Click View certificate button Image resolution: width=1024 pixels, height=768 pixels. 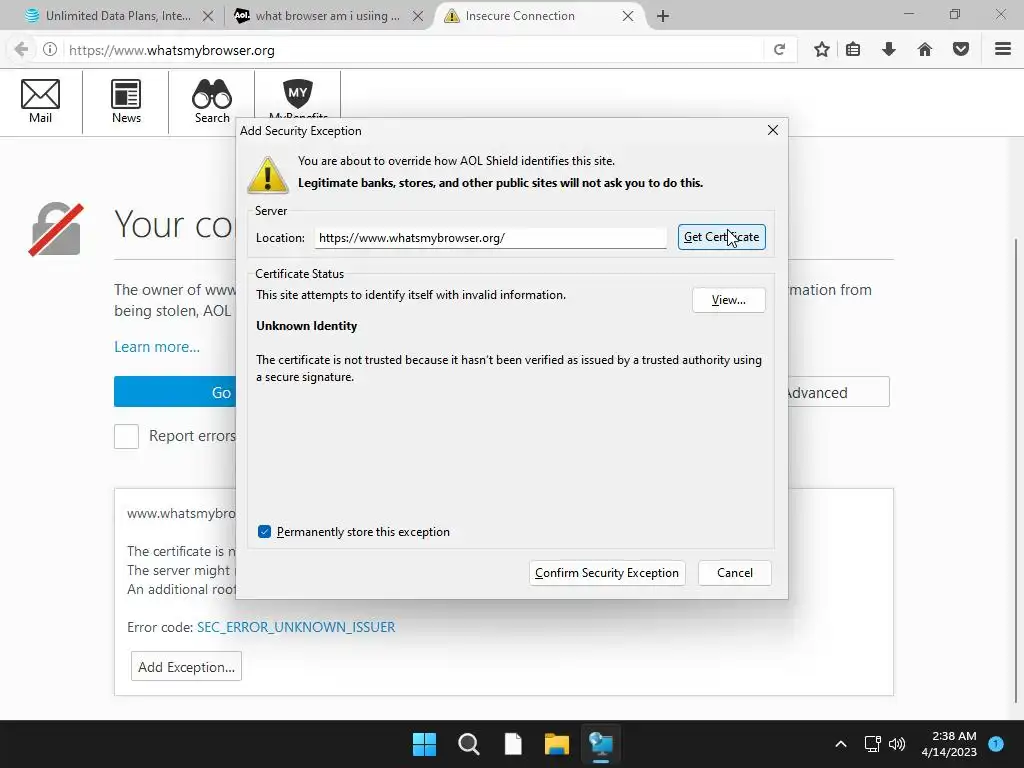(729, 300)
